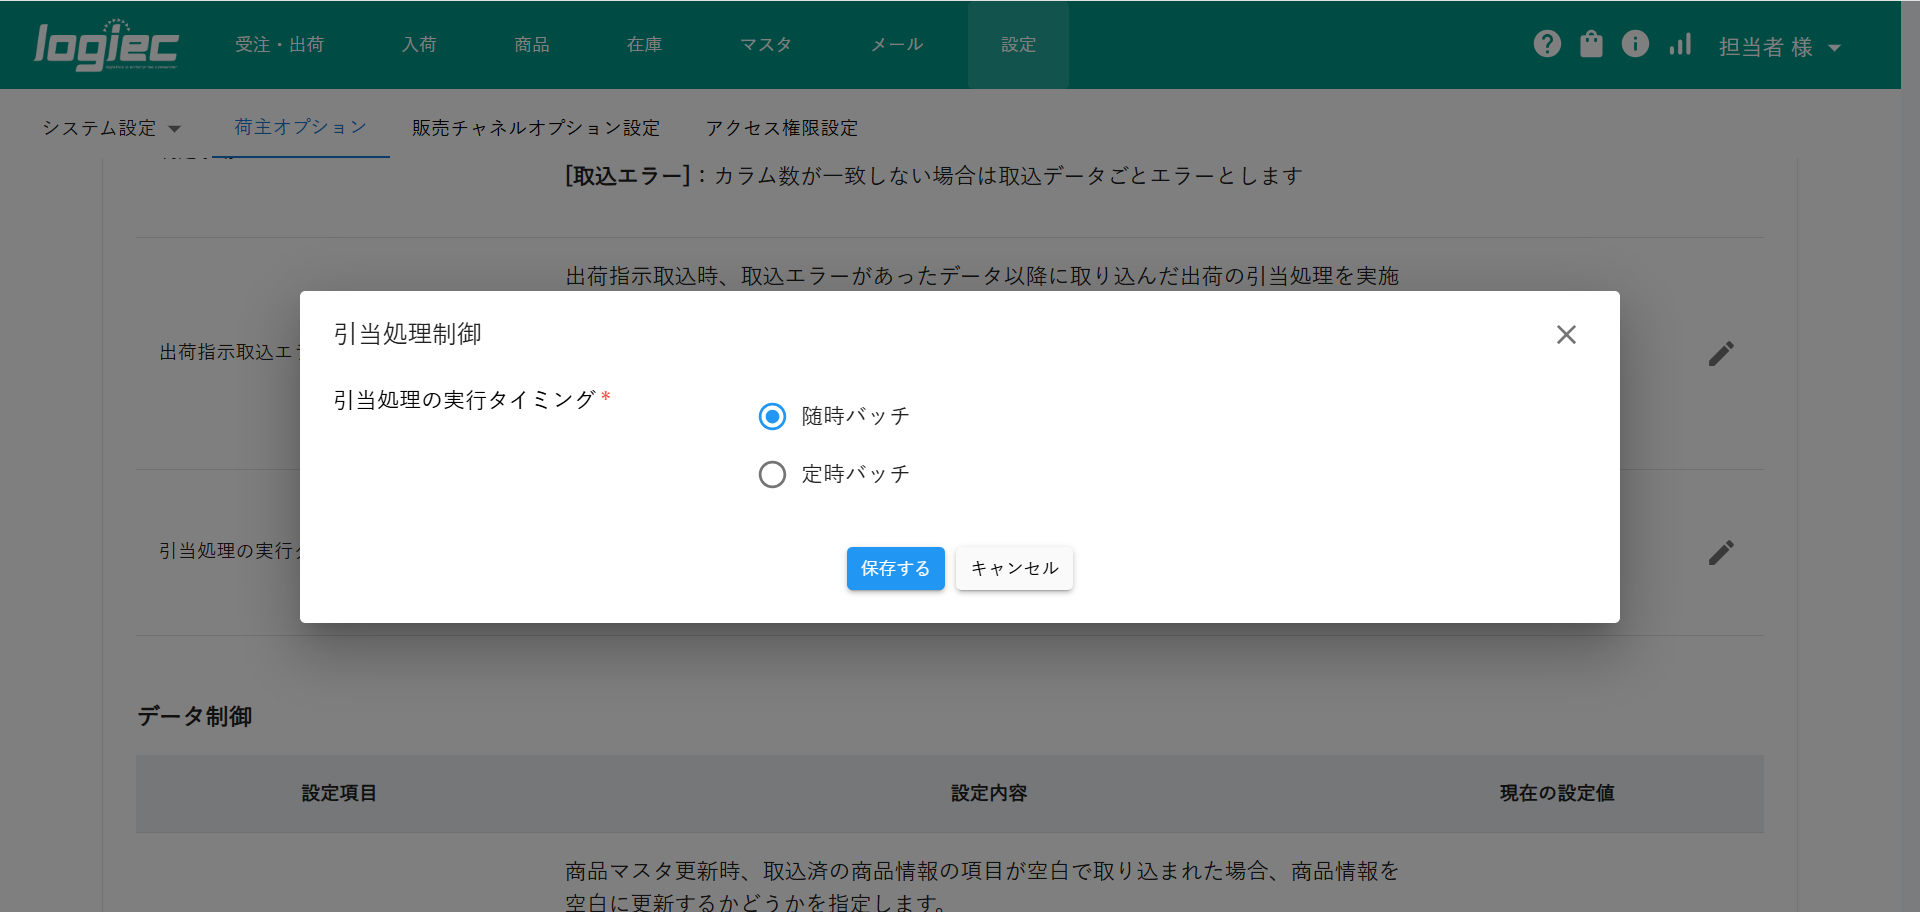Image resolution: width=1920 pixels, height=912 pixels.
Task: Click the shopping bag icon
Action: pos(1591,44)
